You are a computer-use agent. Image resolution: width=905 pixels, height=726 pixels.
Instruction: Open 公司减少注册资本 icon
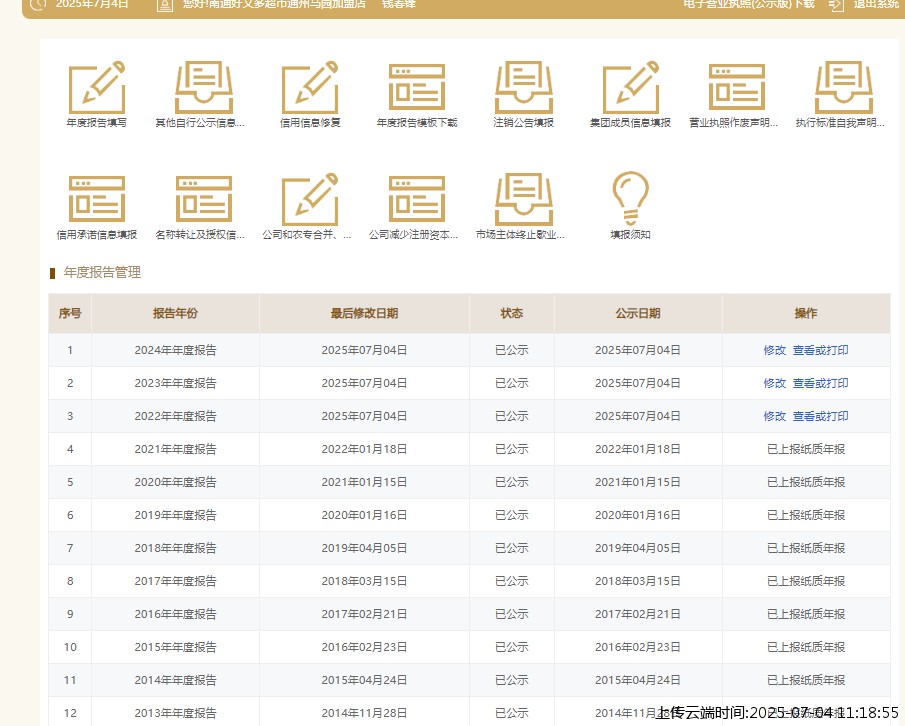417,199
